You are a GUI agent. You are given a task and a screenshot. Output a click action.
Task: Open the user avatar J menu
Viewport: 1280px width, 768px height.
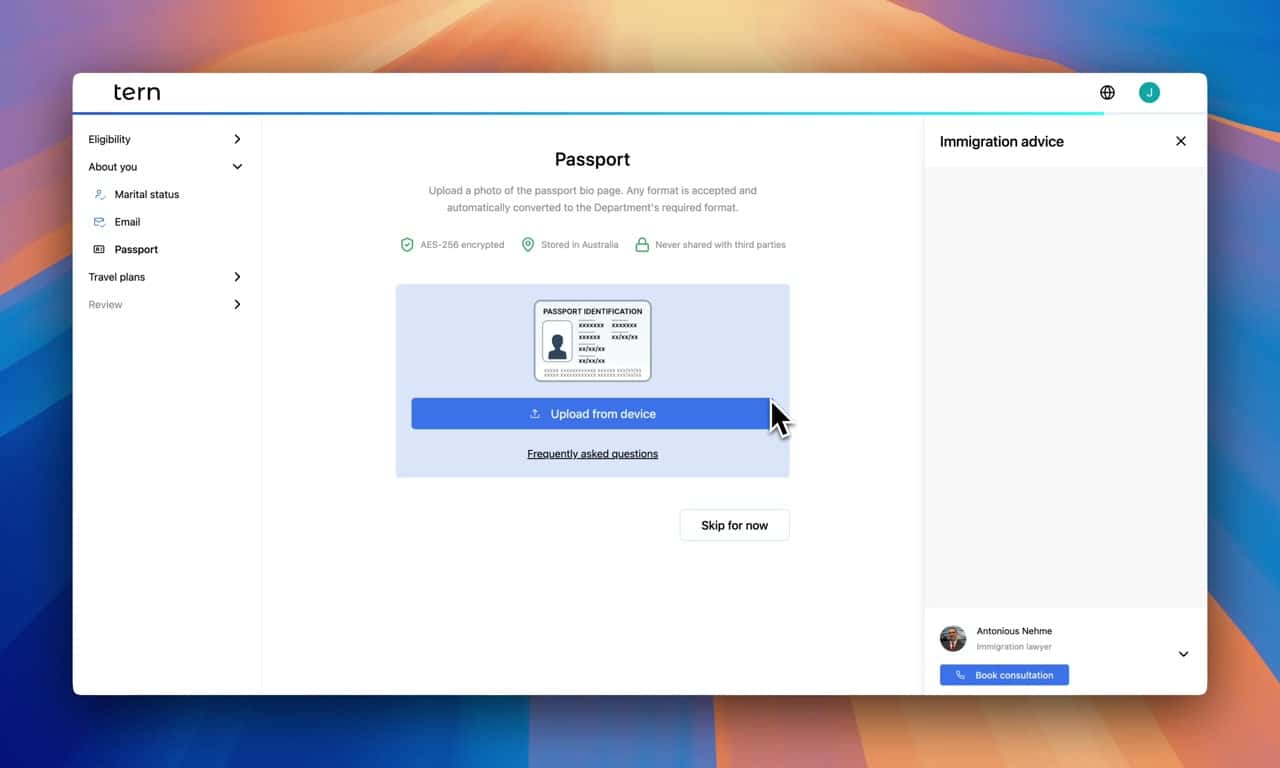(x=1149, y=93)
